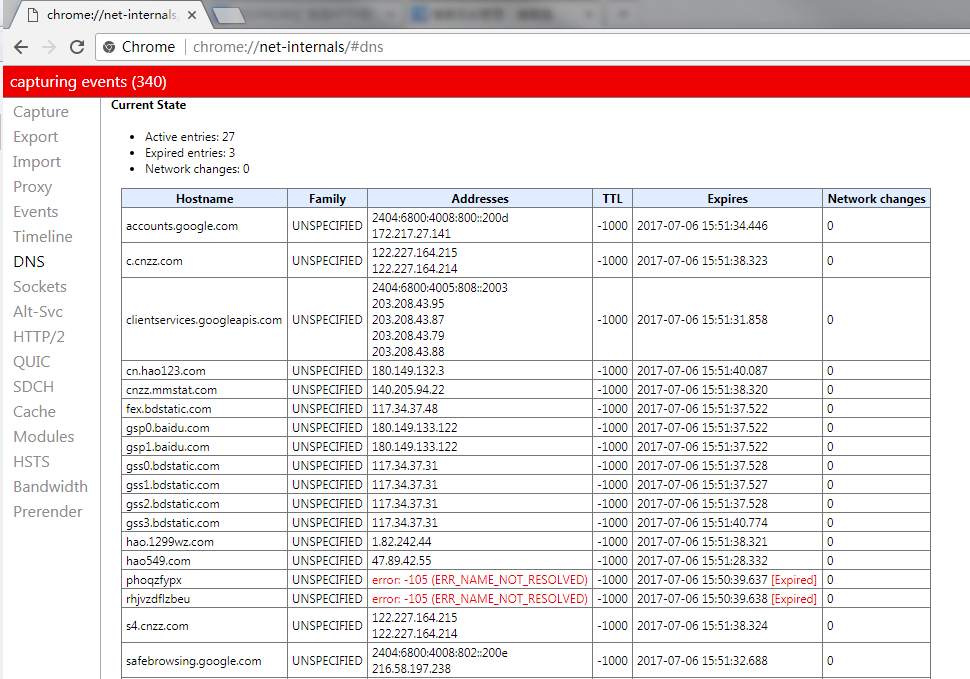Click the error text in the phoqzfypx row
Image resolution: width=970 pixels, height=679 pixels.
point(479,580)
